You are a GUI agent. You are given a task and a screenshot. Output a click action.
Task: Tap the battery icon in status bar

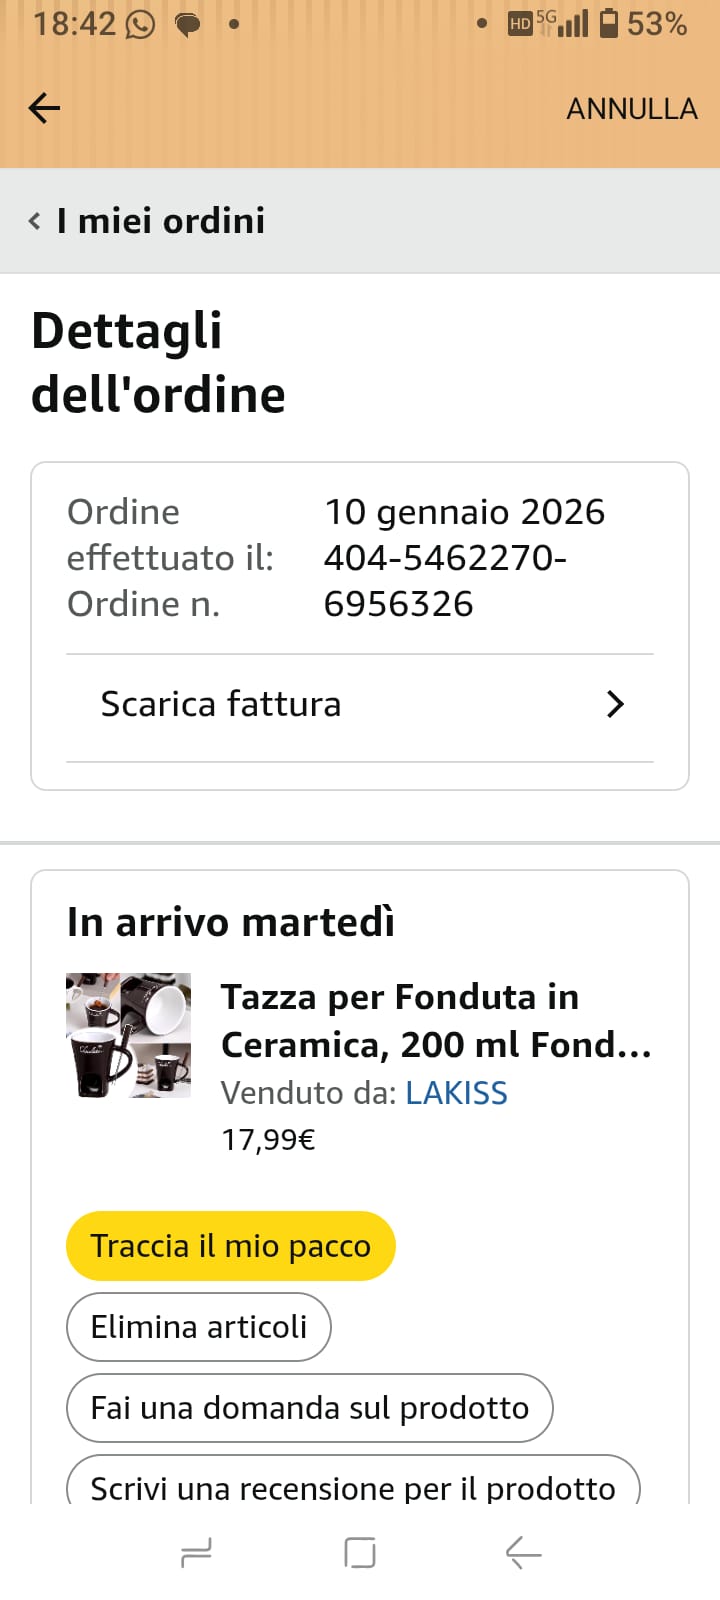608,23
